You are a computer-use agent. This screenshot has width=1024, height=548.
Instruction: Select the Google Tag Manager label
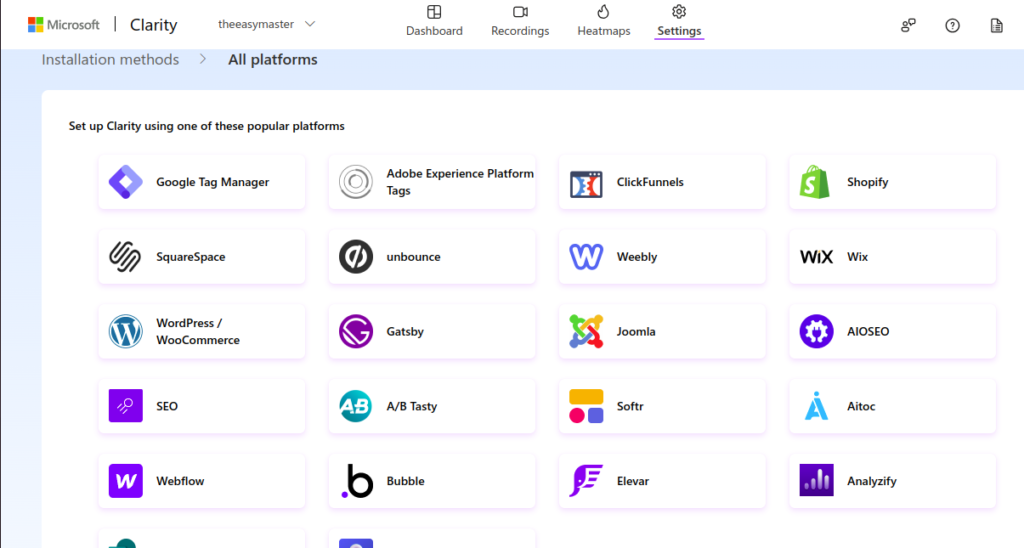click(x=212, y=182)
